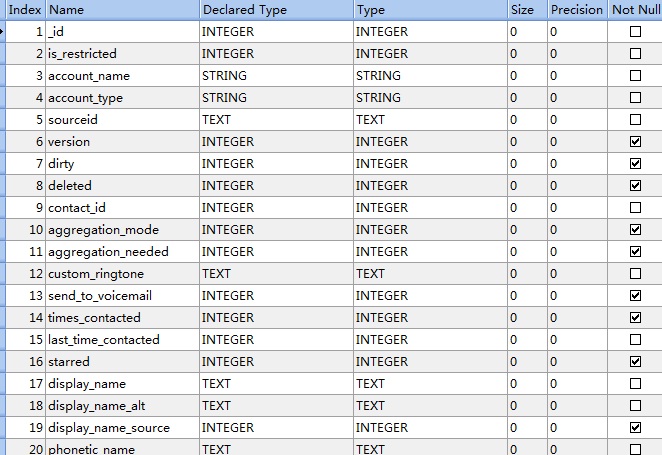
Task: Select the _id name cell
Action: click(122, 32)
